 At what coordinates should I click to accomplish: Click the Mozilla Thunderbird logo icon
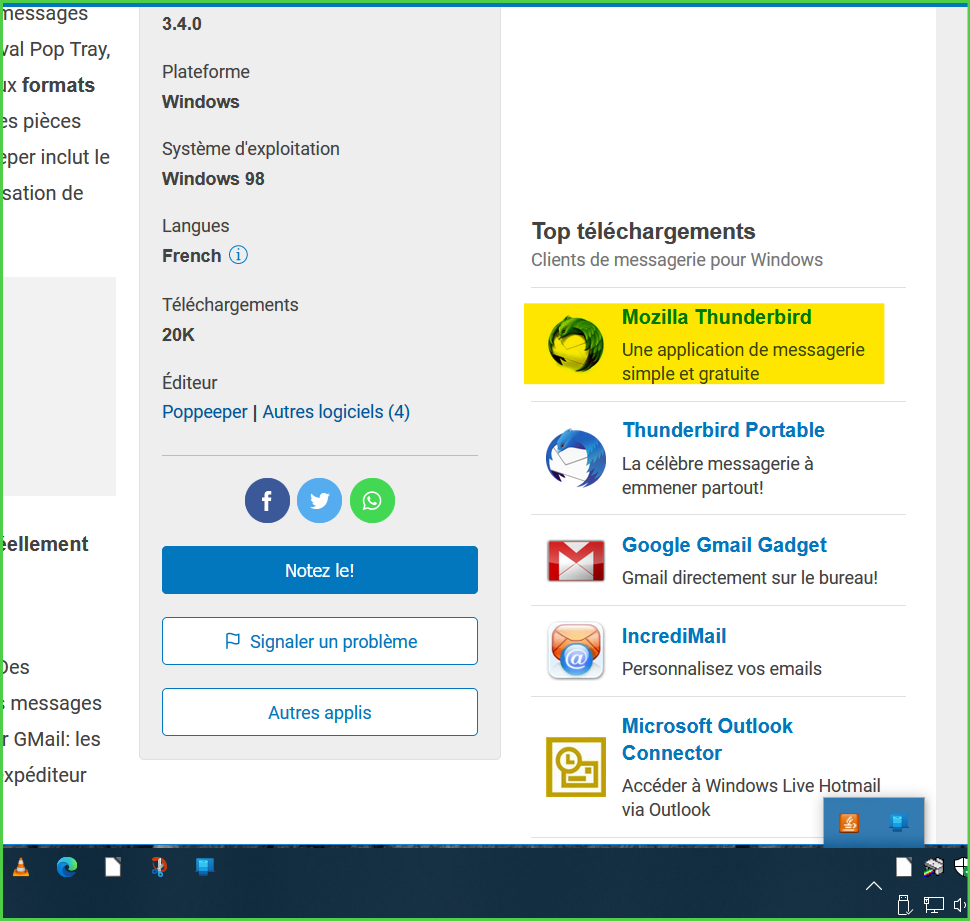click(575, 344)
